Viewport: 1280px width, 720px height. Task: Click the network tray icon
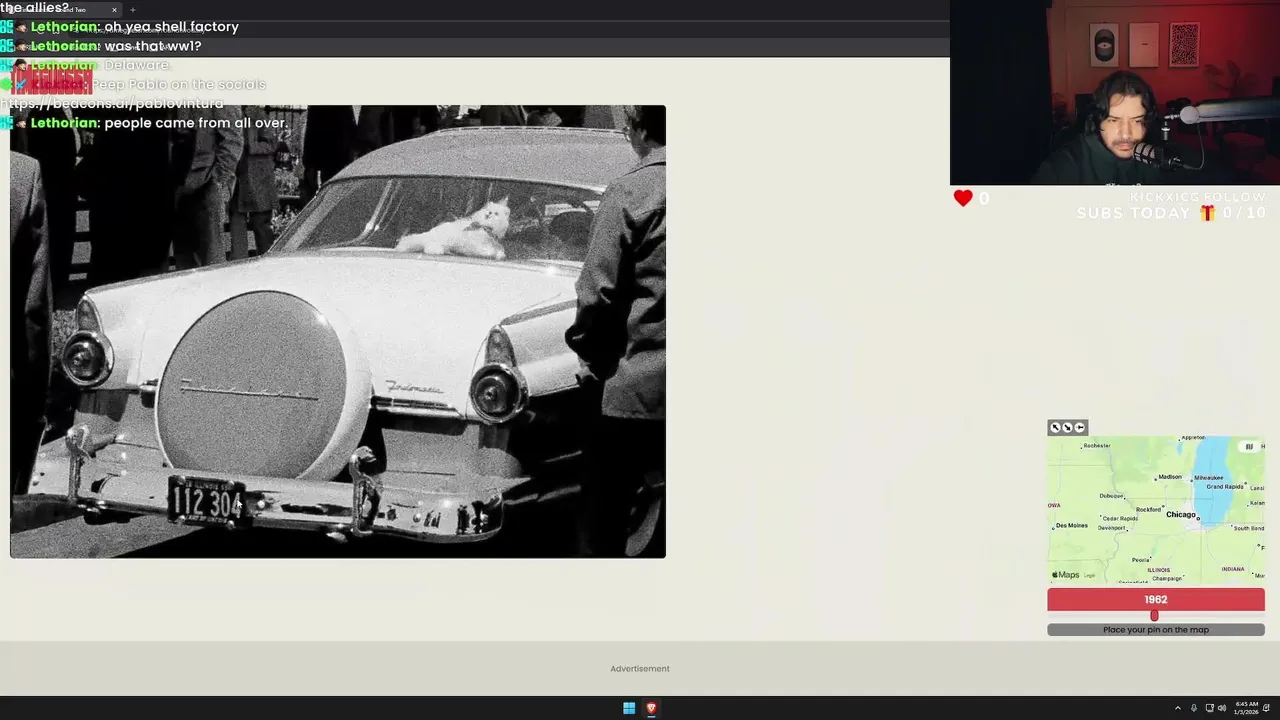[x=1209, y=708]
